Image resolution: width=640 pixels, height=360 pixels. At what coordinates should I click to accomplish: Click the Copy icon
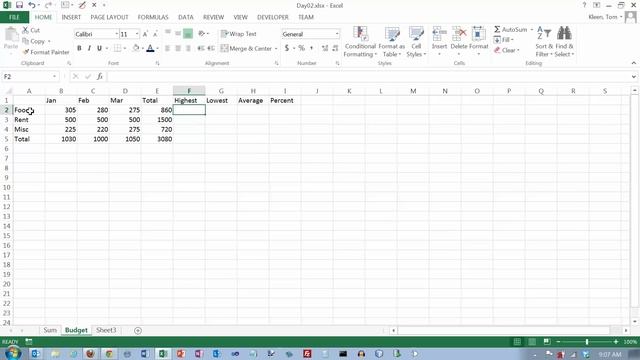pos(25,41)
